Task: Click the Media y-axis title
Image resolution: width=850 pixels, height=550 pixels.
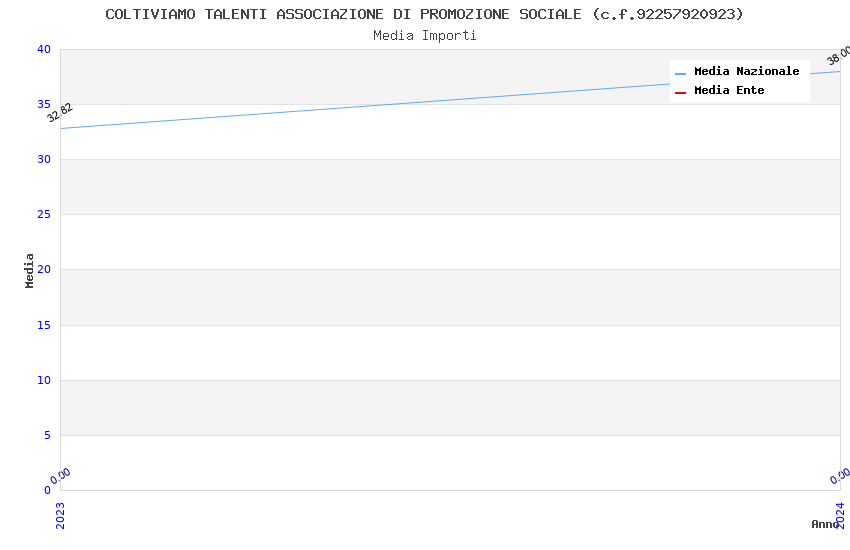Action: click(30, 270)
